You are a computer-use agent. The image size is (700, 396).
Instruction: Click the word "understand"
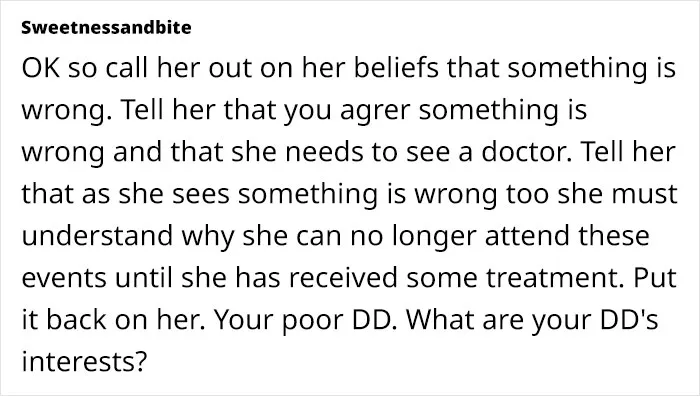[x=97, y=236]
